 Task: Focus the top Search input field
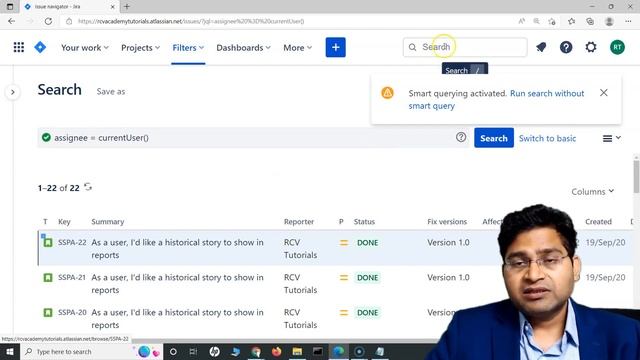click(x=465, y=47)
